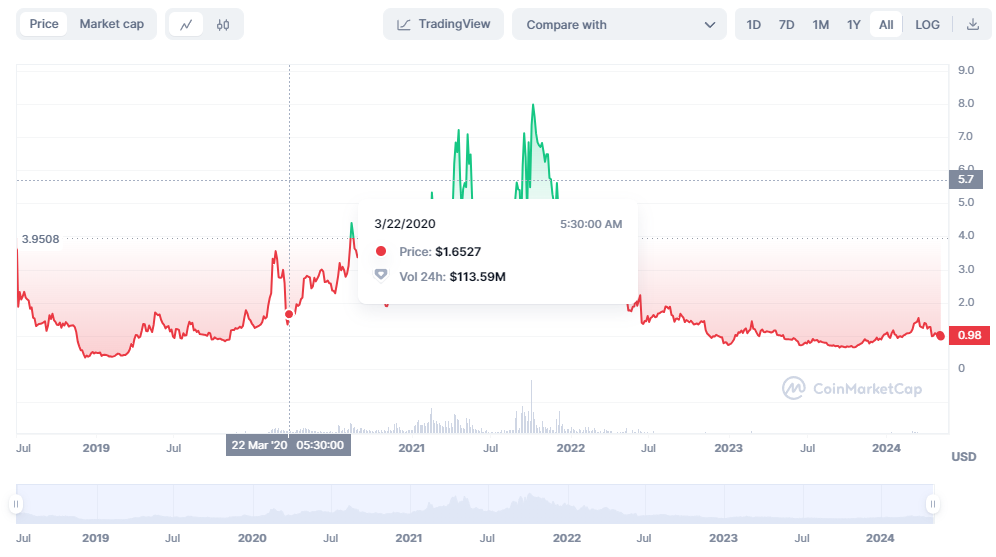Open TradingView chart
The image size is (996, 557).
point(444,24)
